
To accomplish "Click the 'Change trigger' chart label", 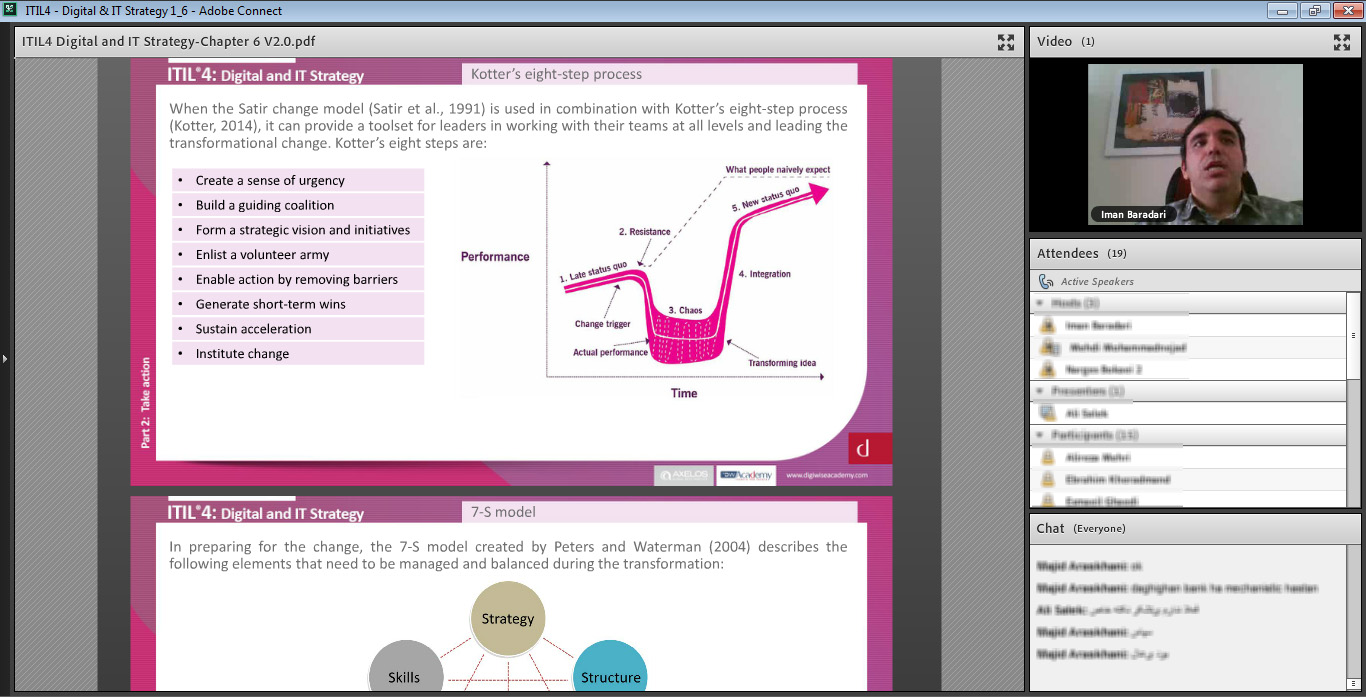I will [603, 324].
